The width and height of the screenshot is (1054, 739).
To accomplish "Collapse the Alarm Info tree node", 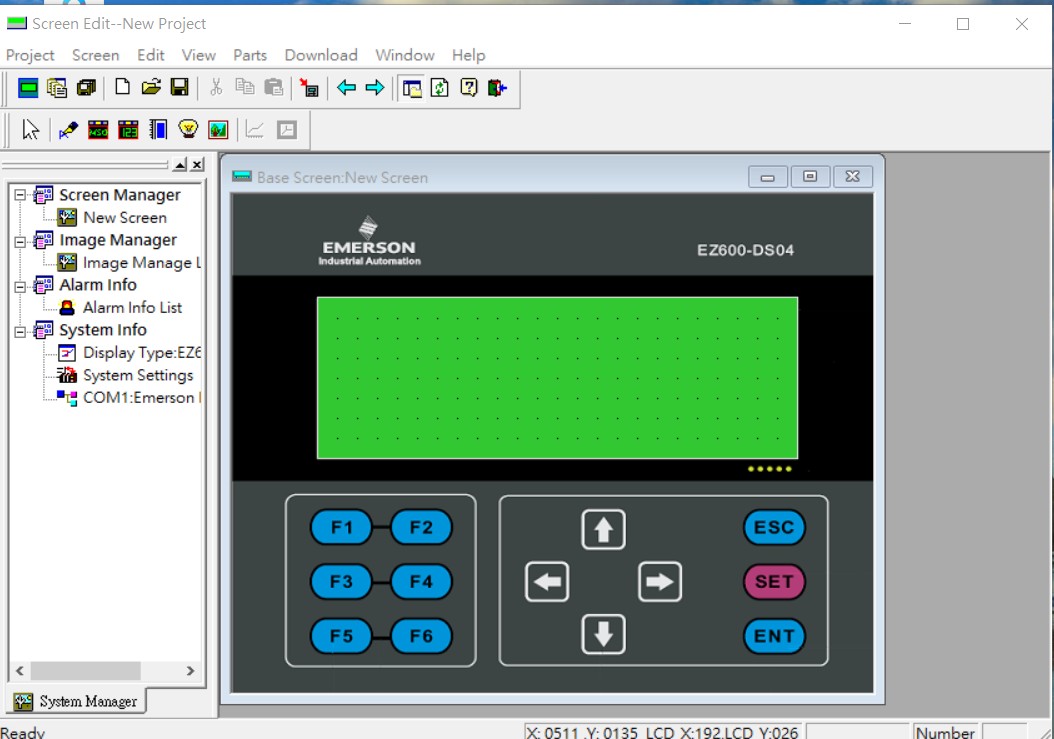I will point(19,285).
